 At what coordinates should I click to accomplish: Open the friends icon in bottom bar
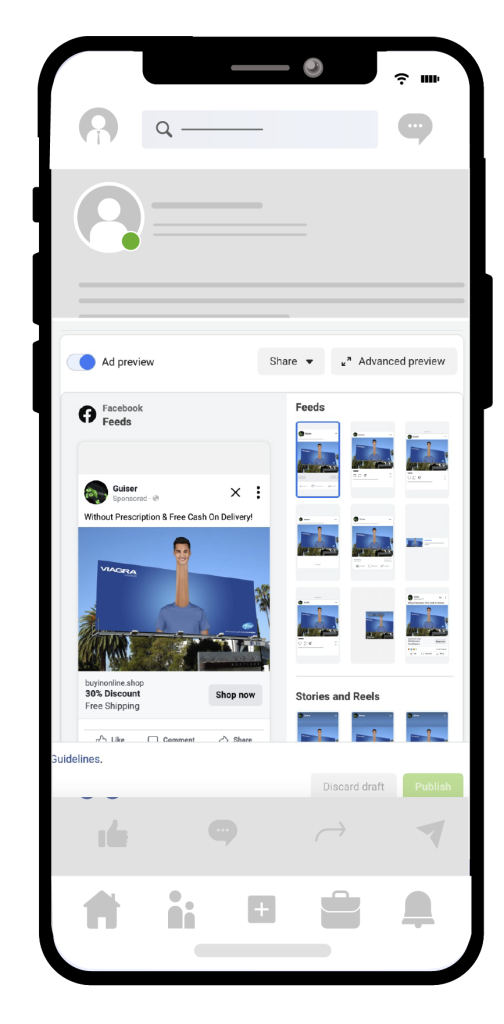pos(181,909)
